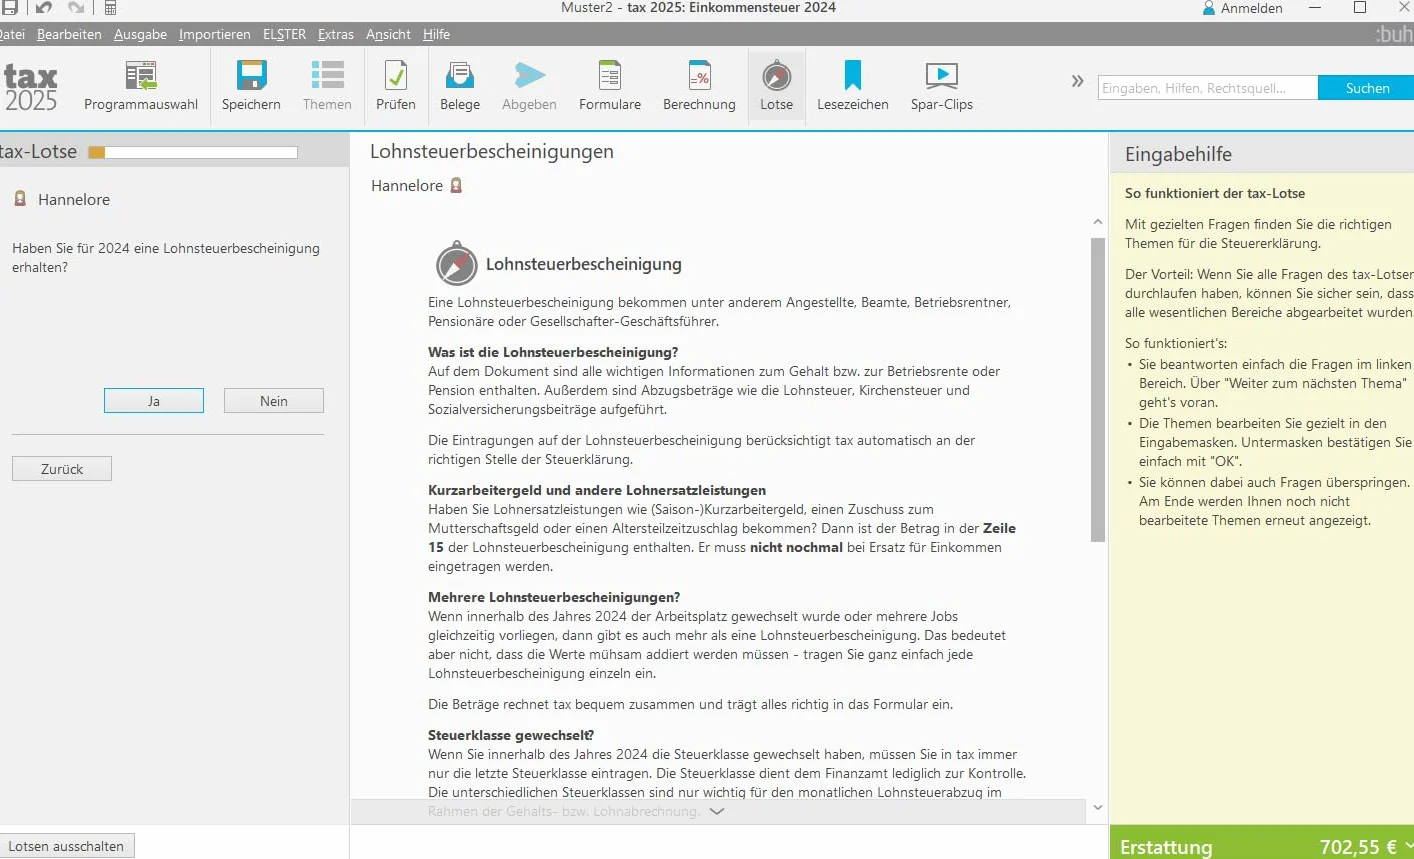Answer Nein to the Lohnsteuerbescheinigung question

(274, 401)
